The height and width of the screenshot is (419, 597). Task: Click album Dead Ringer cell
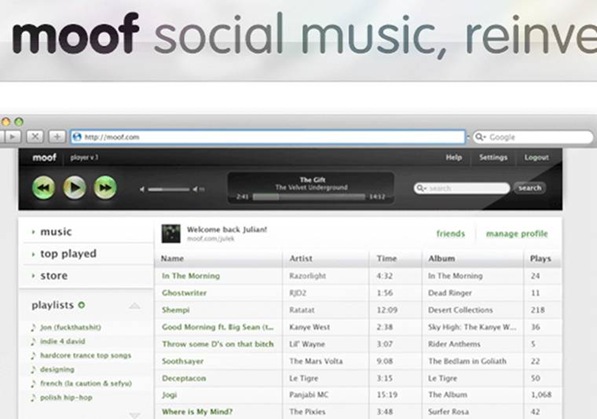tap(450, 293)
